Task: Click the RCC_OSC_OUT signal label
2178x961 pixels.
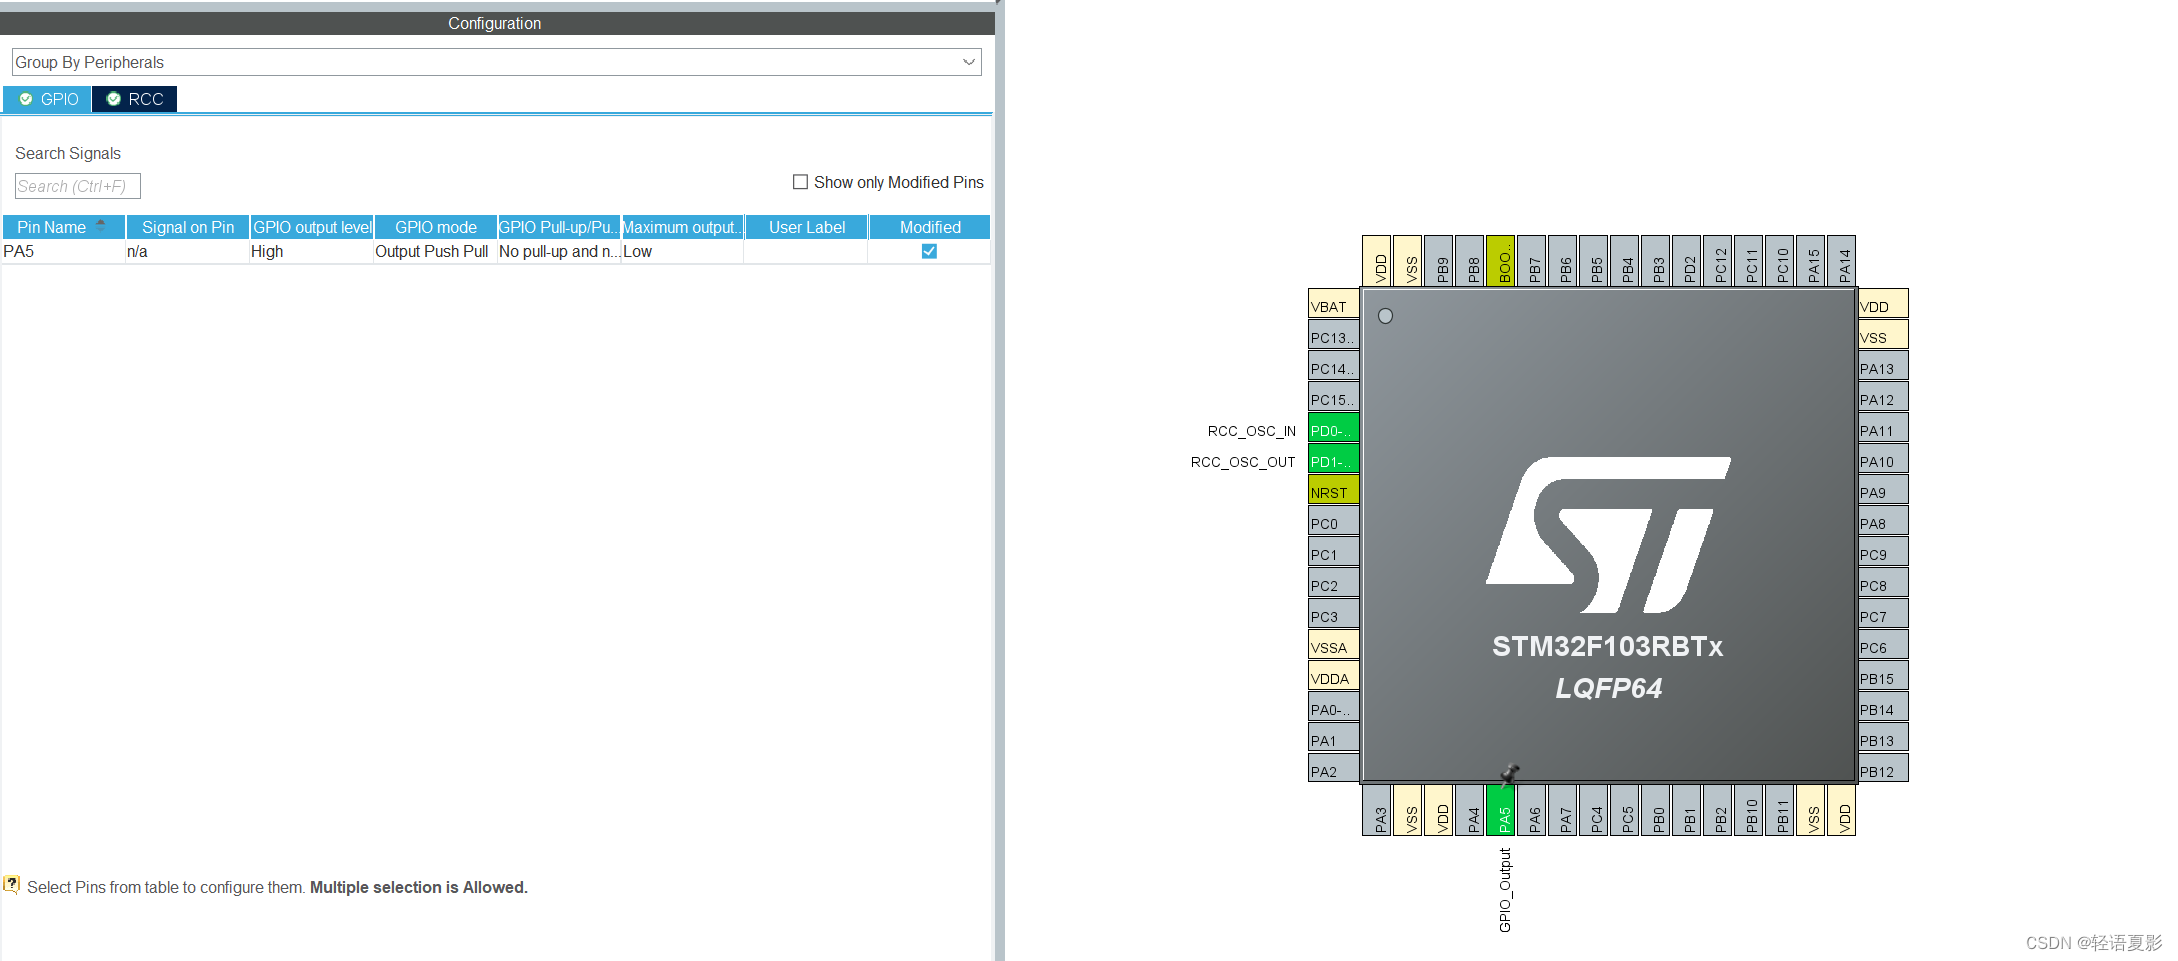Action: tap(1243, 462)
